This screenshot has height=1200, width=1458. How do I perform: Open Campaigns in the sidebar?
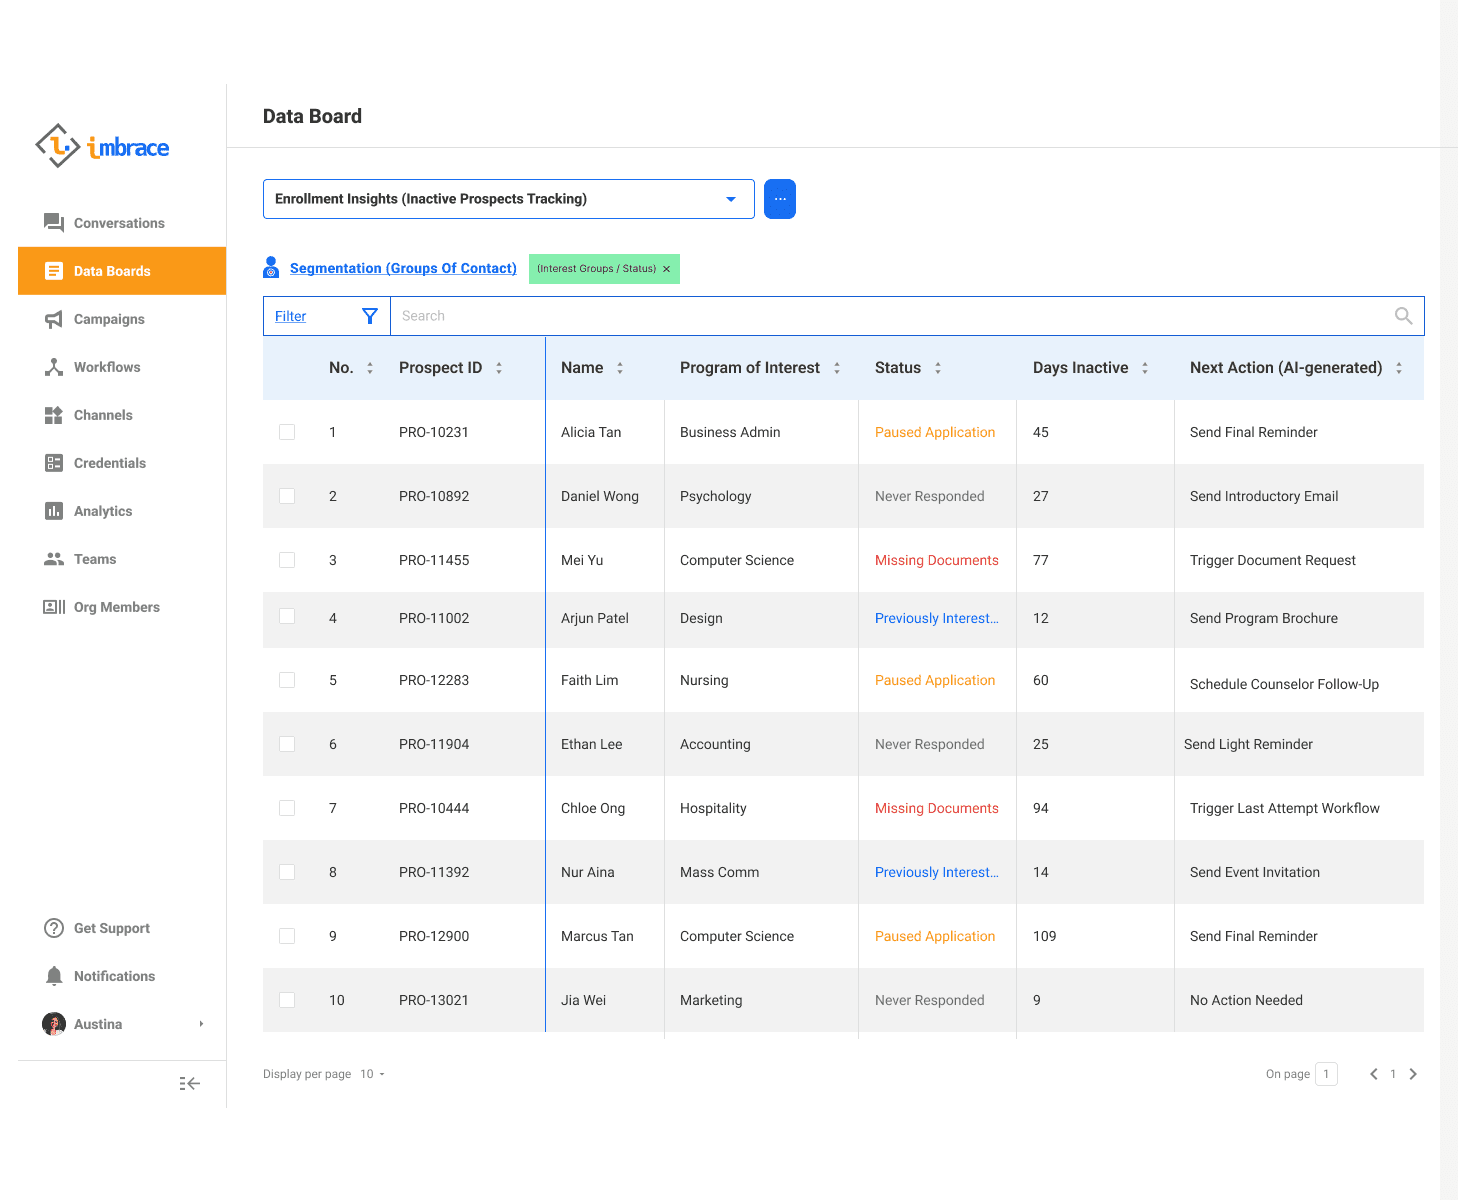point(109,319)
